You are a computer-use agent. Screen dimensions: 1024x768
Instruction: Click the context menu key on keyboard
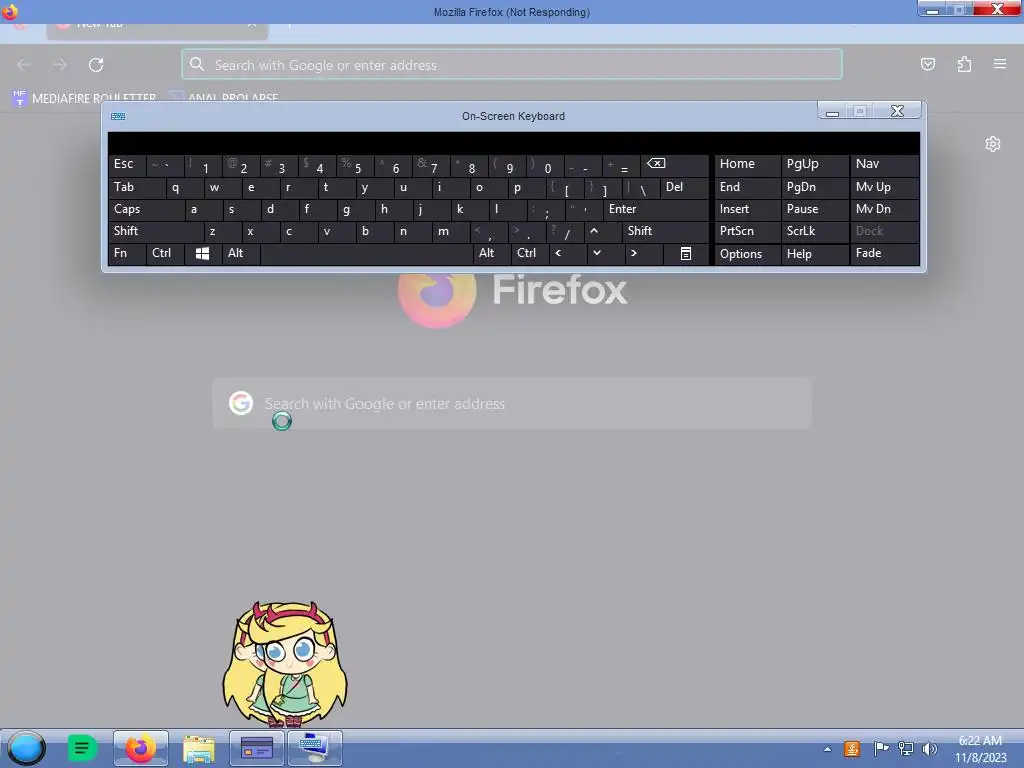(x=686, y=253)
